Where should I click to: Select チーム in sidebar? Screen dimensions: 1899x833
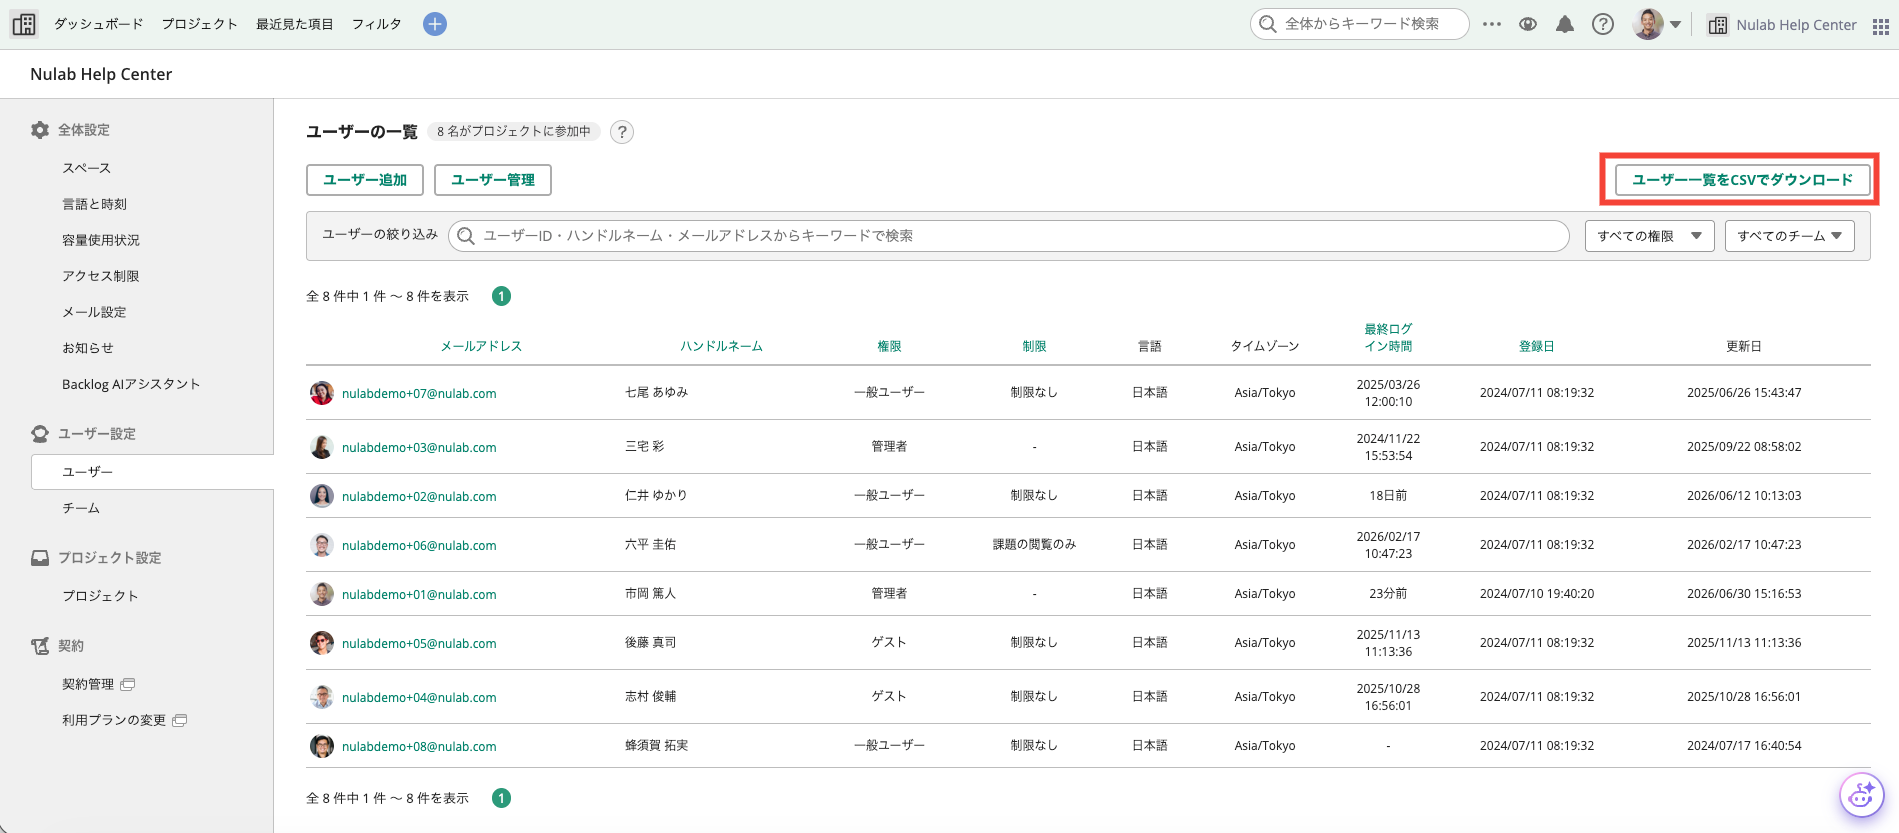81,508
